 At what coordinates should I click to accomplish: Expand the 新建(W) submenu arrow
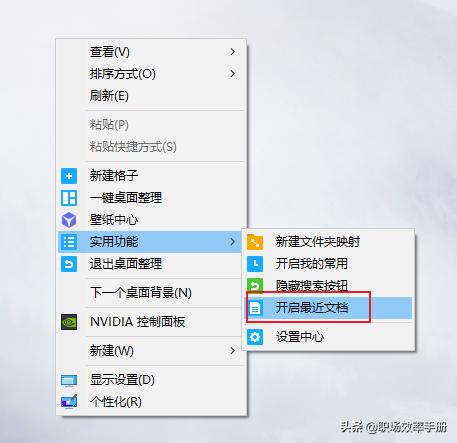point(233,351)
